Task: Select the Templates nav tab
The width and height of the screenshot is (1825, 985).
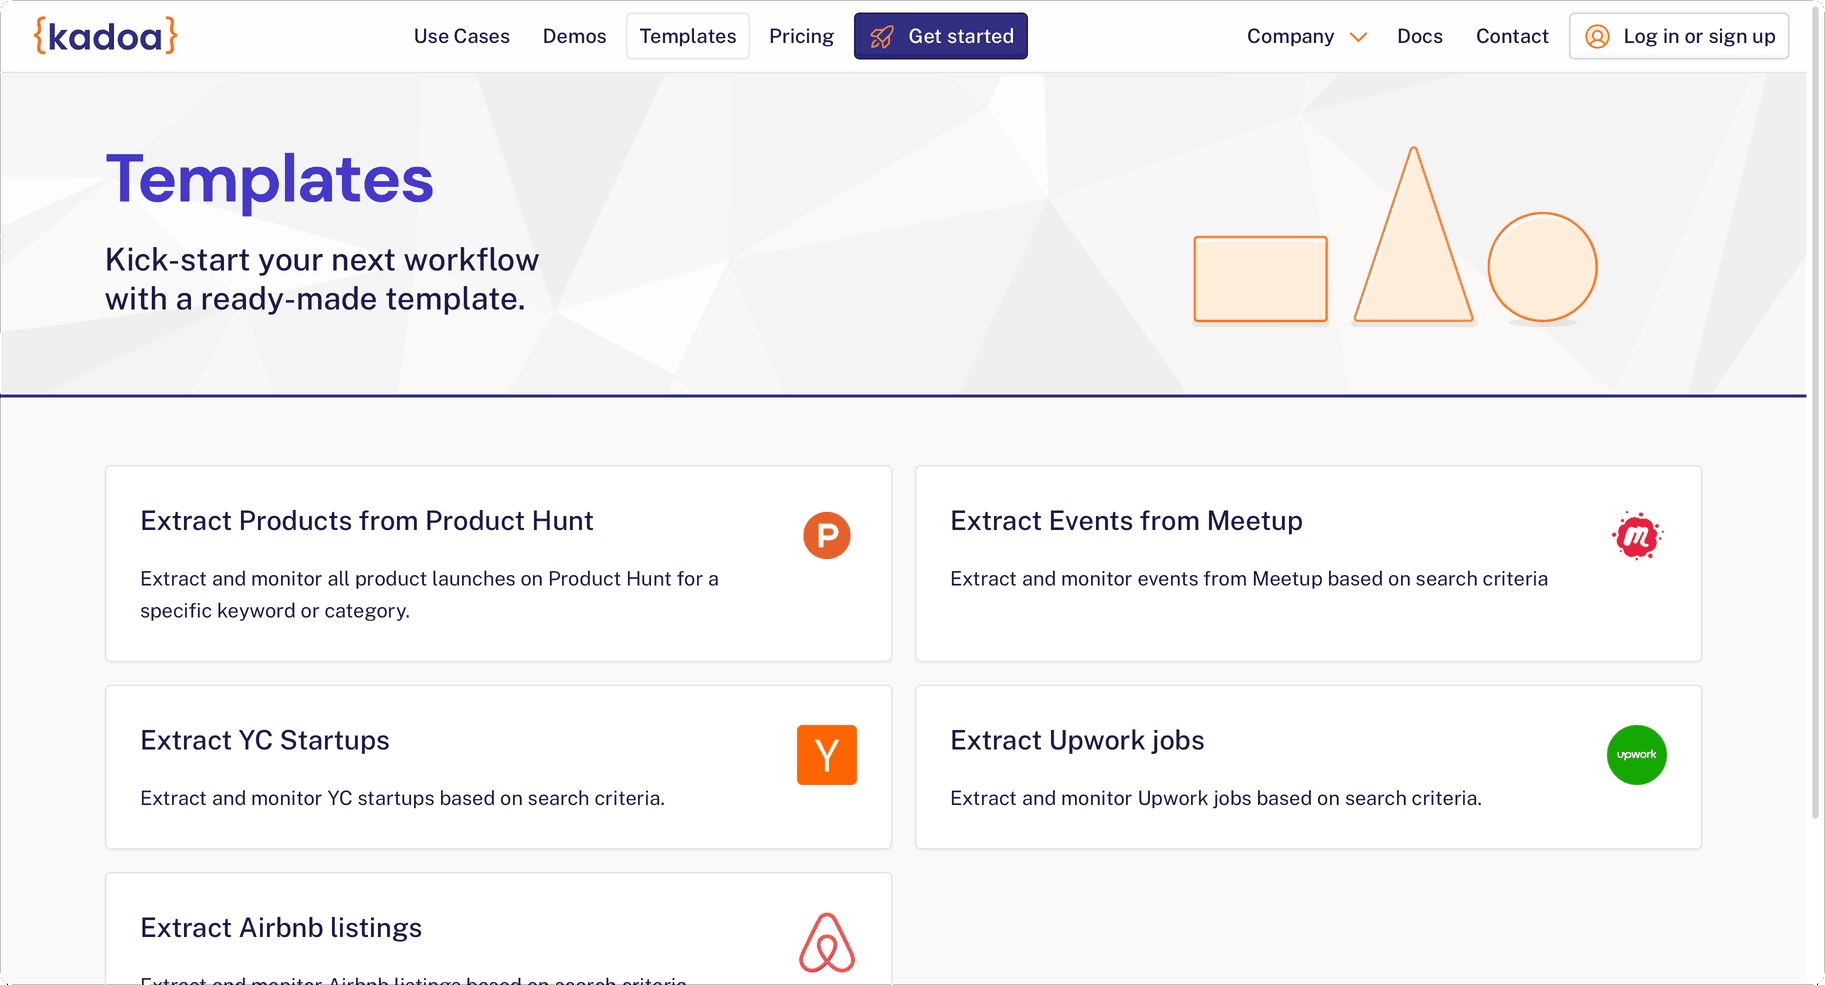Action: coord(688,37)
